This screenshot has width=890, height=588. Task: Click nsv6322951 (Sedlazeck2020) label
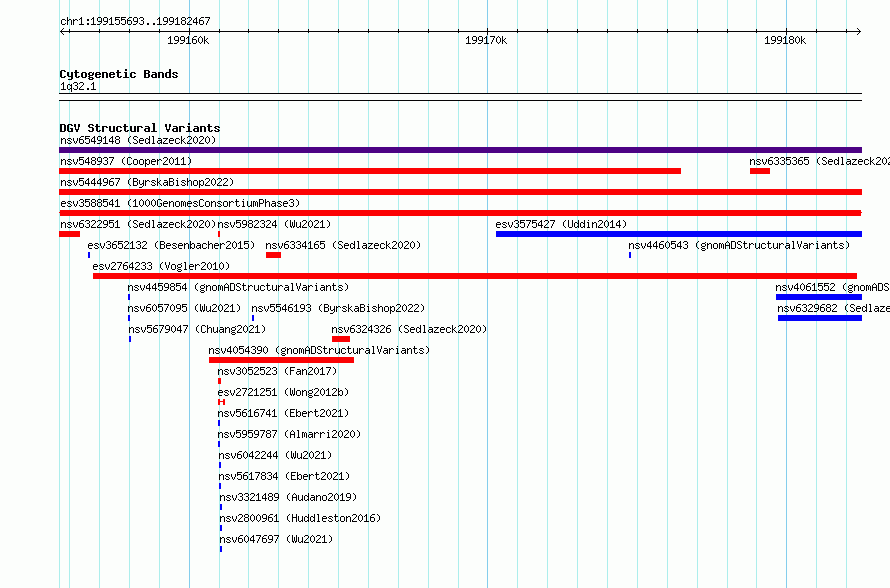click(138, 224)
